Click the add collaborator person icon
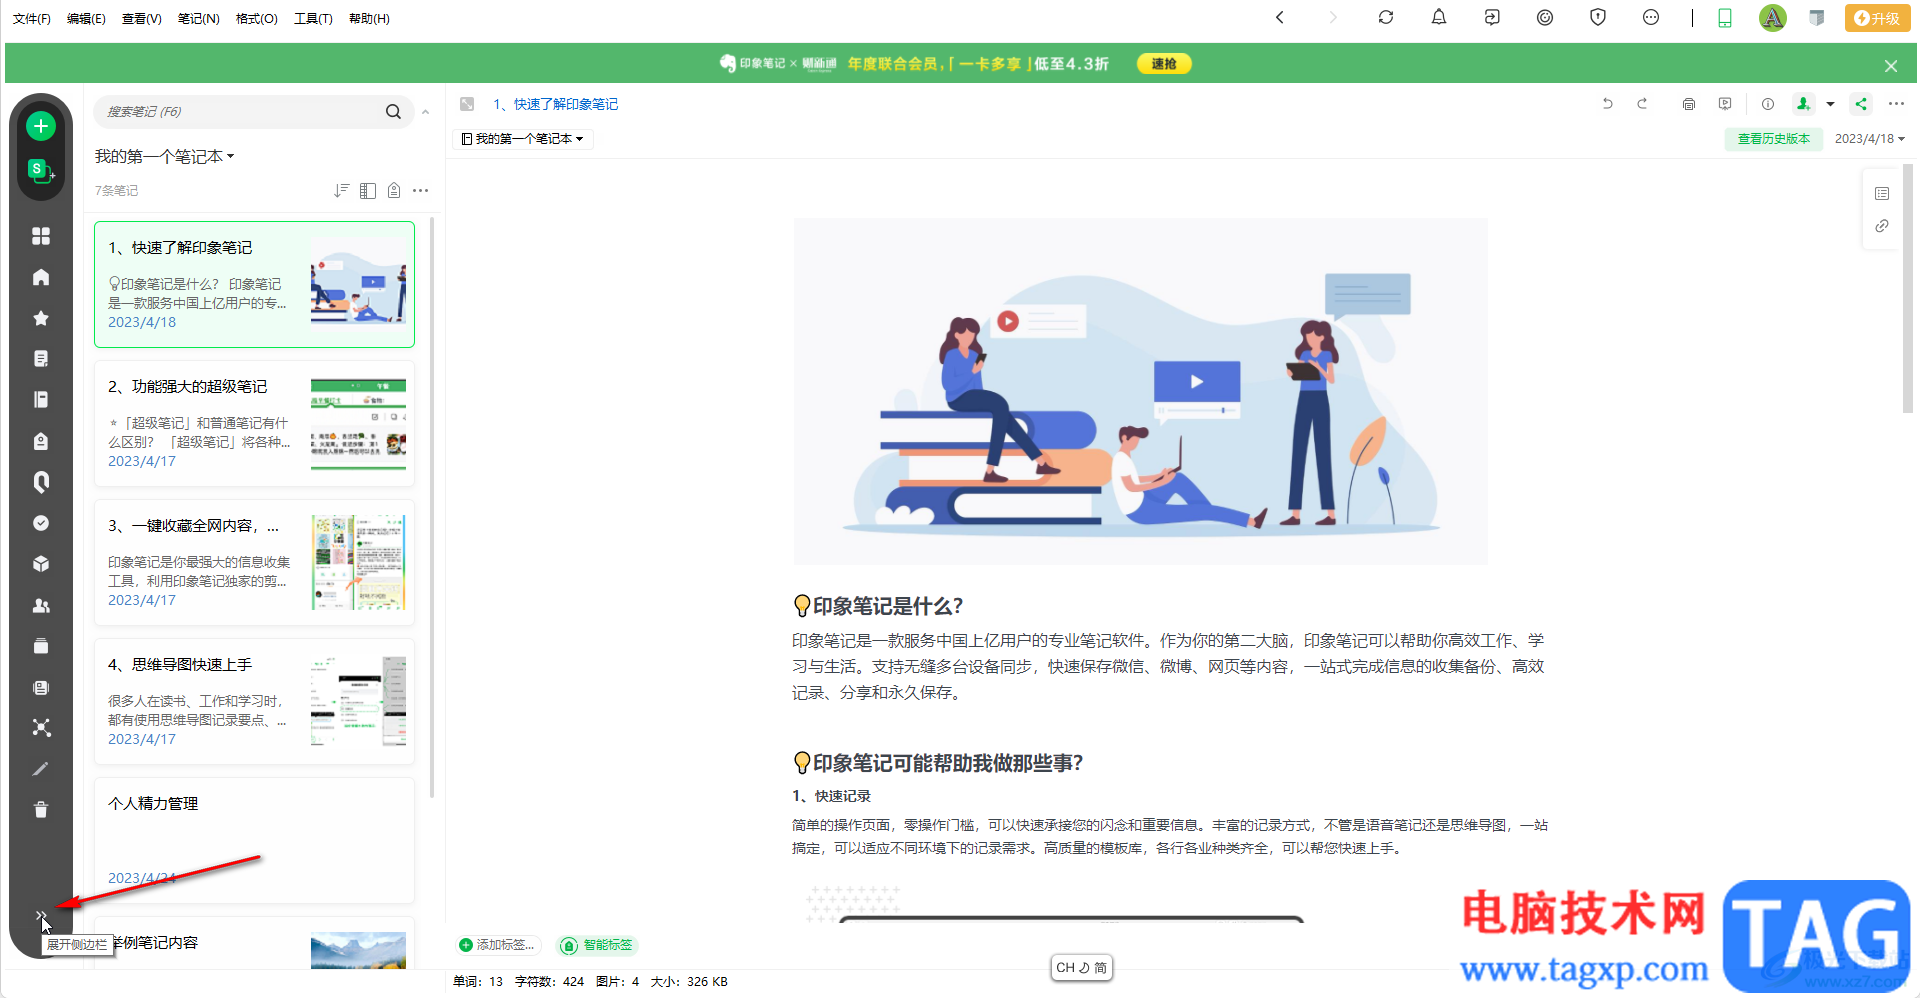Viewport: 1920px width, 998px height. tap(1803, 104)
